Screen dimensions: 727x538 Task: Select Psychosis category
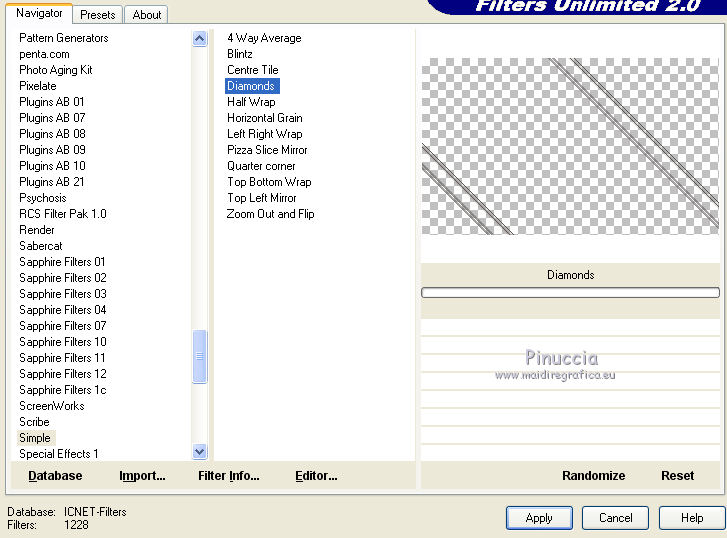pos(43,198)
